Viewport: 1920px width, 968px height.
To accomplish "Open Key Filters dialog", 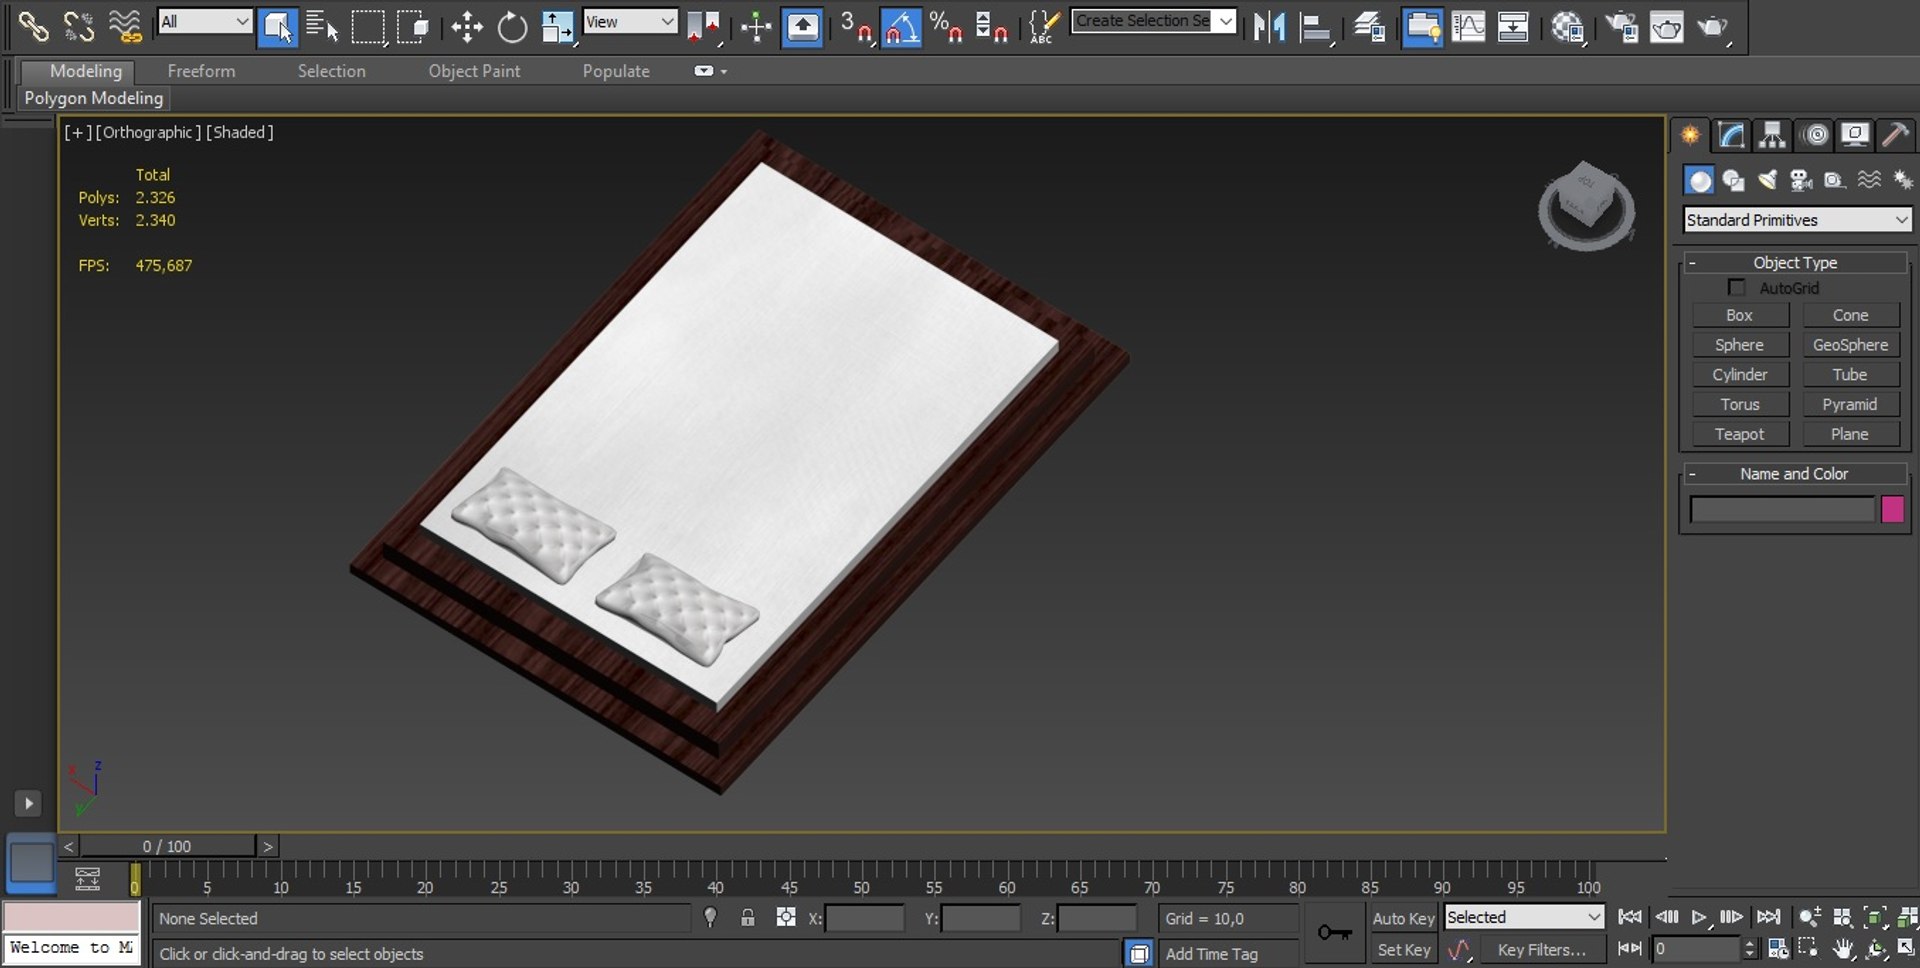I will [1541, 950].
